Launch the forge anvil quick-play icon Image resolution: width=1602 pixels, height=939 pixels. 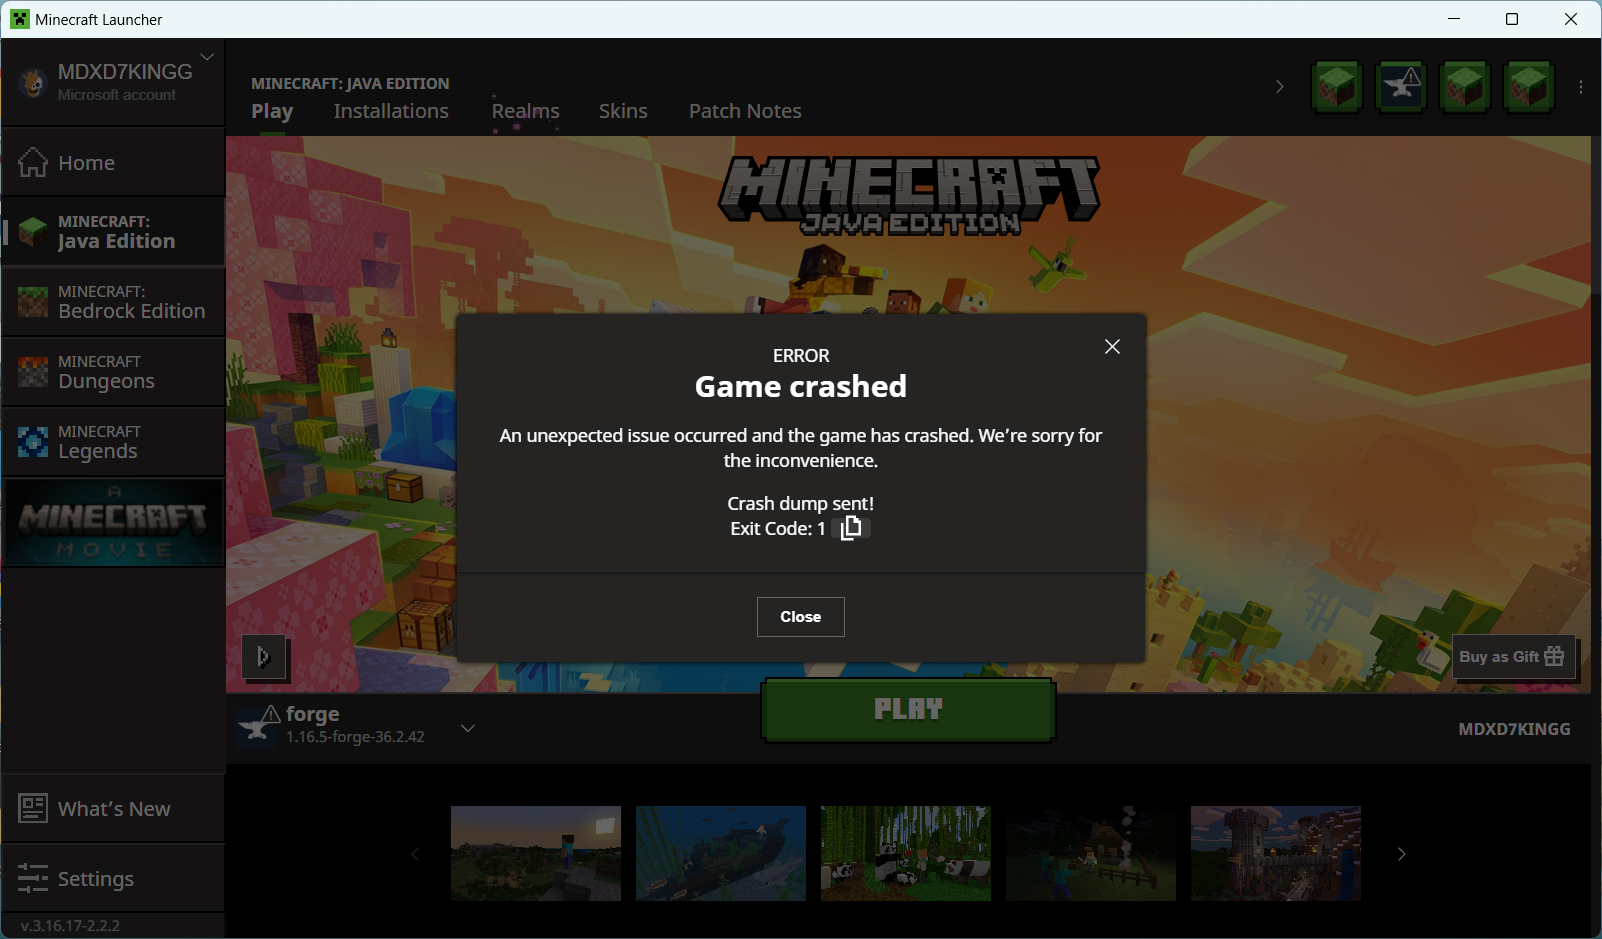tap(1400, 87)
